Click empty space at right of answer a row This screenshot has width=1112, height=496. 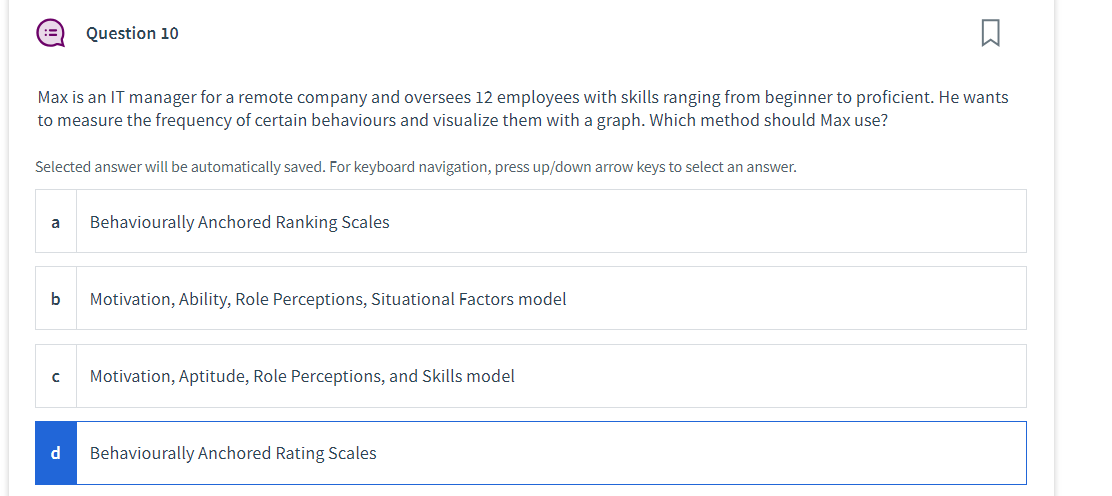(800, 222)
